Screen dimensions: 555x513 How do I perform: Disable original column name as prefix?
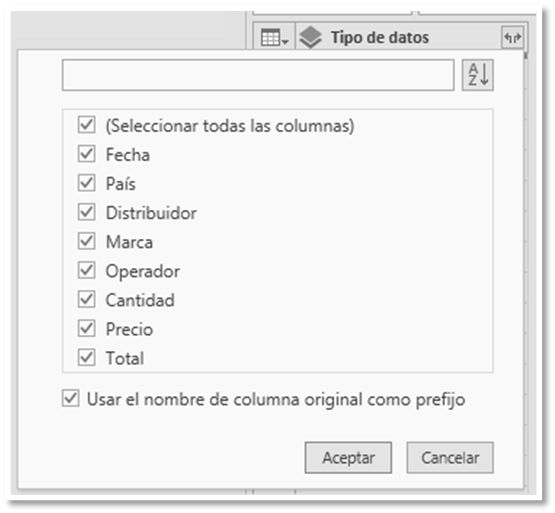click(70, 399)
